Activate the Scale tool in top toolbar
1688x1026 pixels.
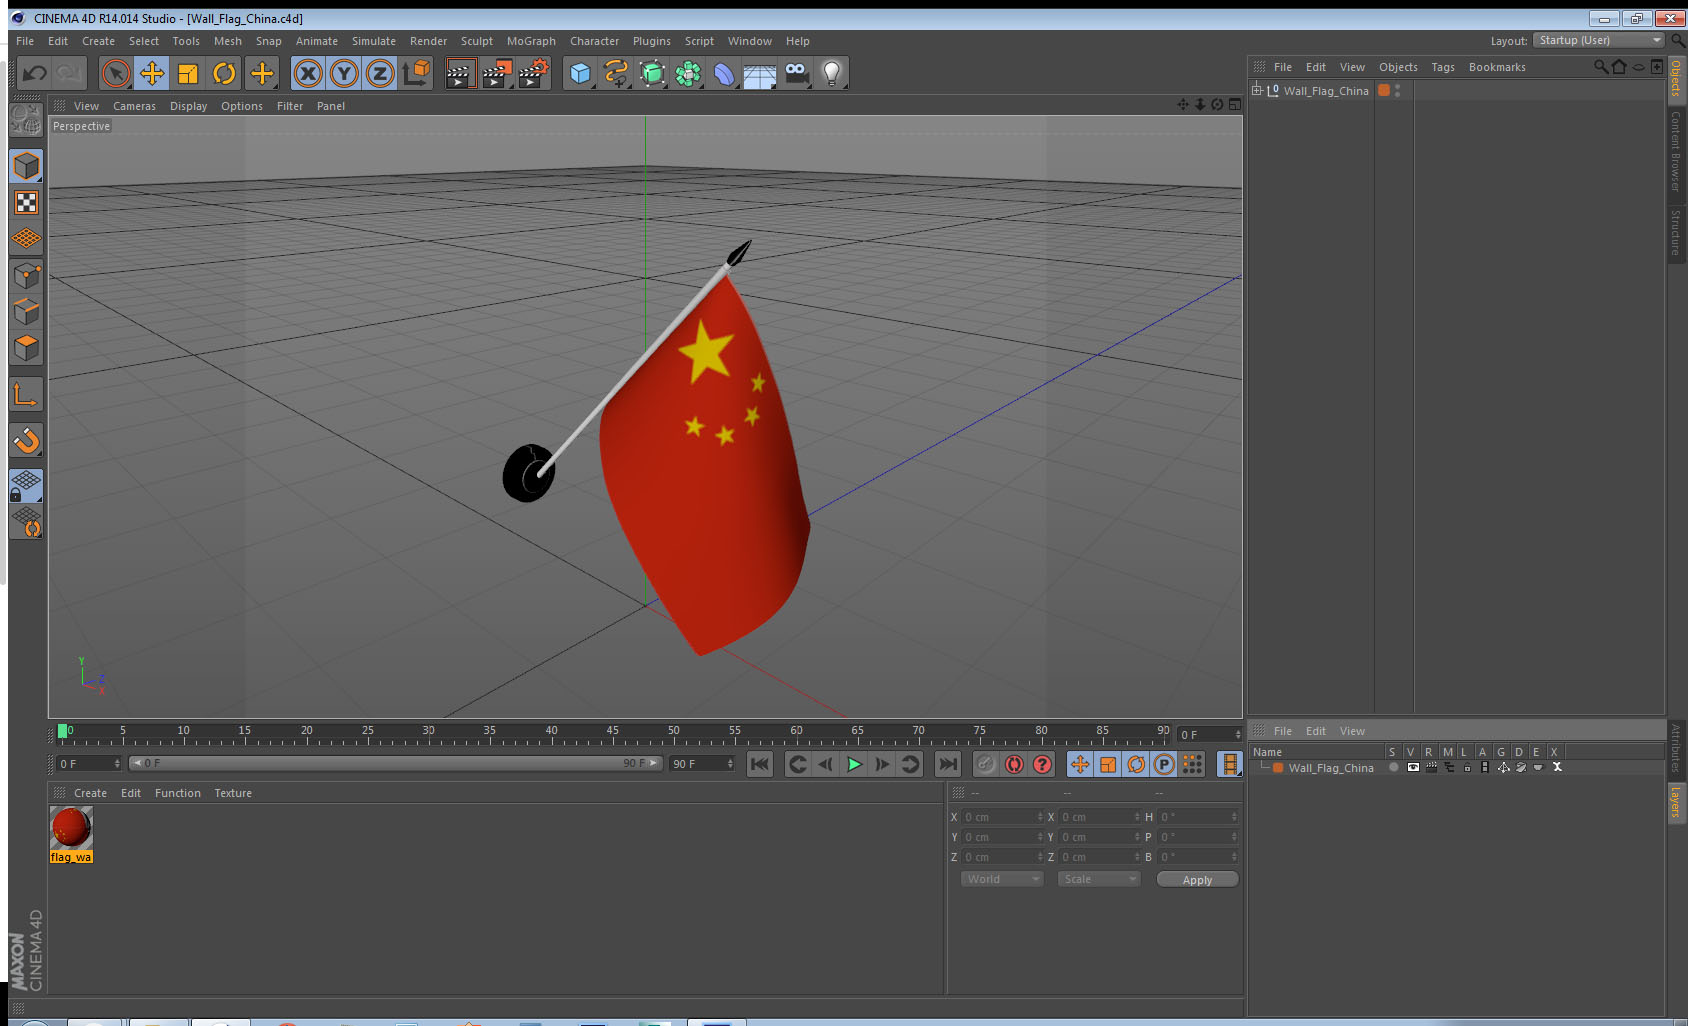coord(188,73)
